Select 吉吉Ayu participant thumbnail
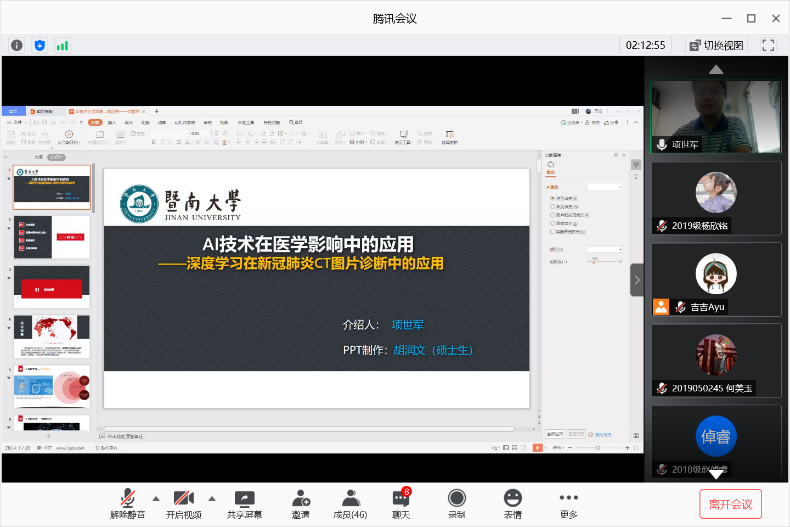Viewport: 790px width, 527px height. [716, 279]
